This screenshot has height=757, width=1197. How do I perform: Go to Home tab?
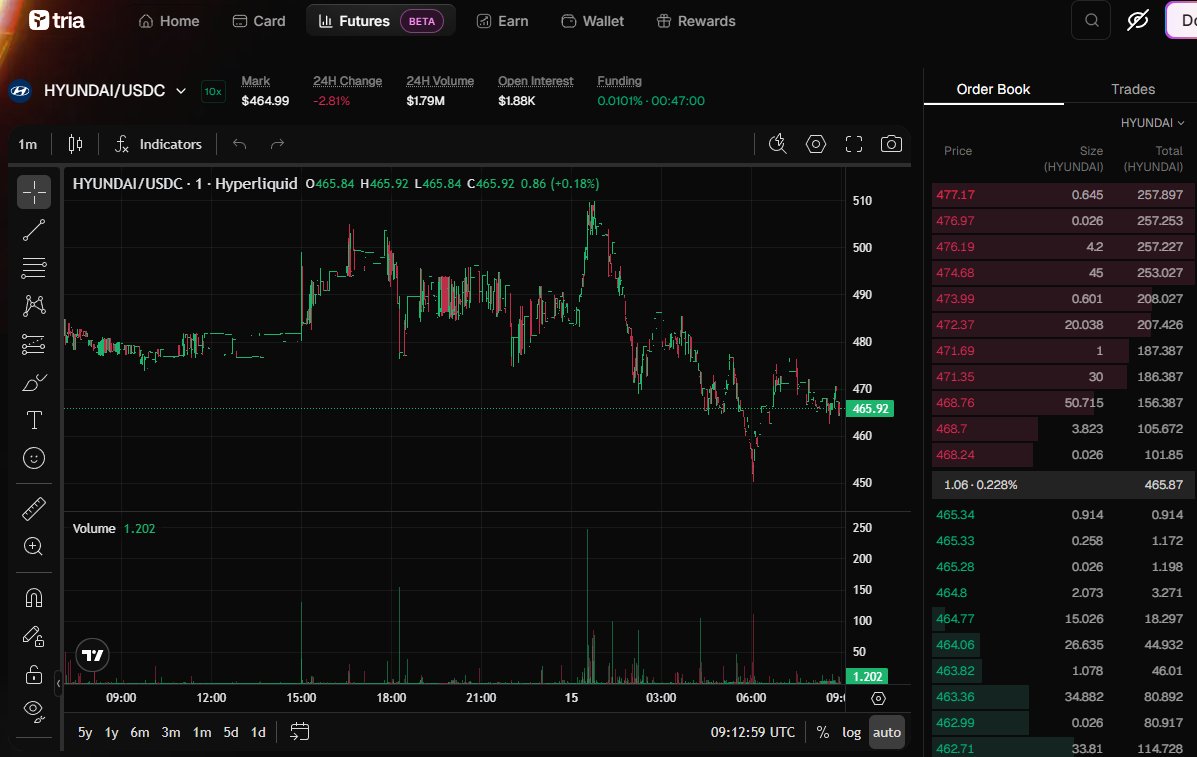169,21
